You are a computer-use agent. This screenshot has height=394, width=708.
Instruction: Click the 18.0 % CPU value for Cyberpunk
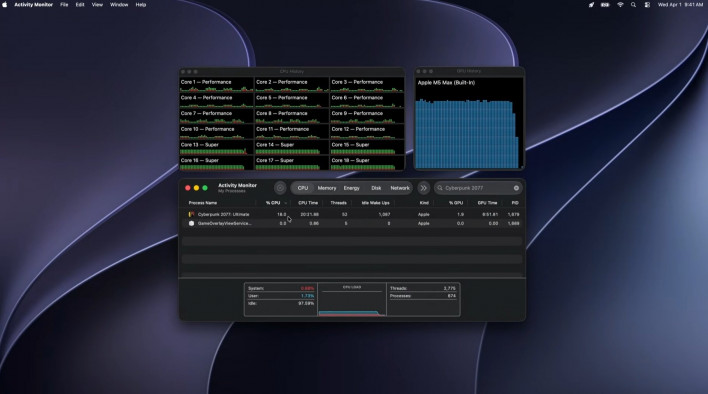[x=281, y=214]
